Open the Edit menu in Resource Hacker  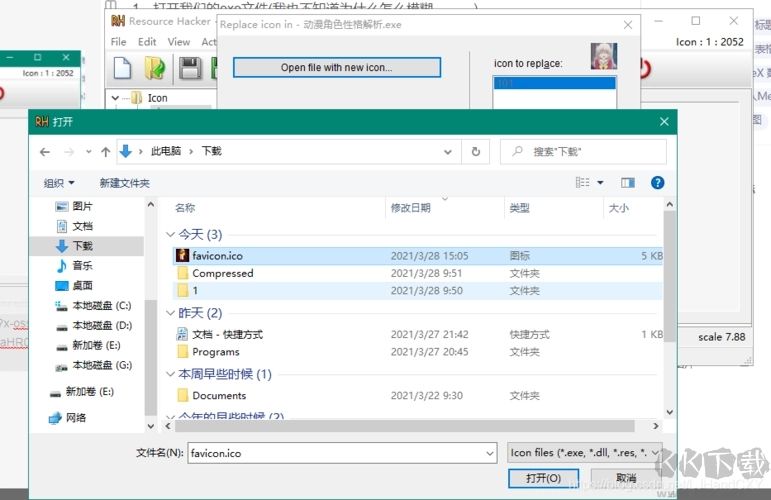[147, 42]
